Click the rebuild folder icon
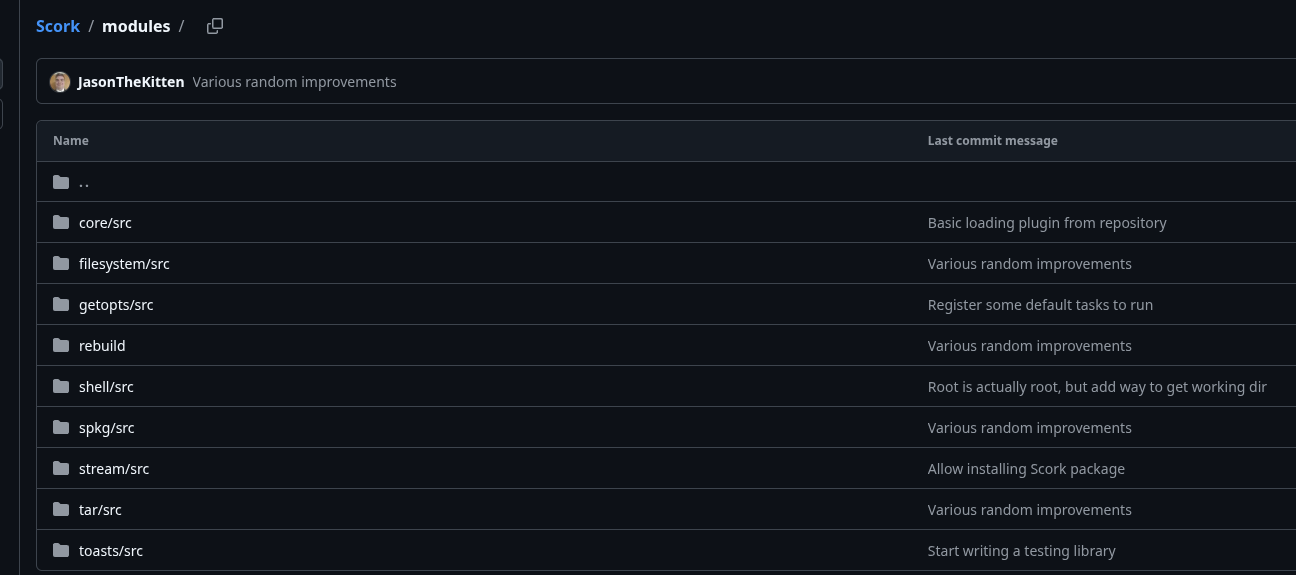The width and height of the screenshot is (1296, 575). pos(61,345)
